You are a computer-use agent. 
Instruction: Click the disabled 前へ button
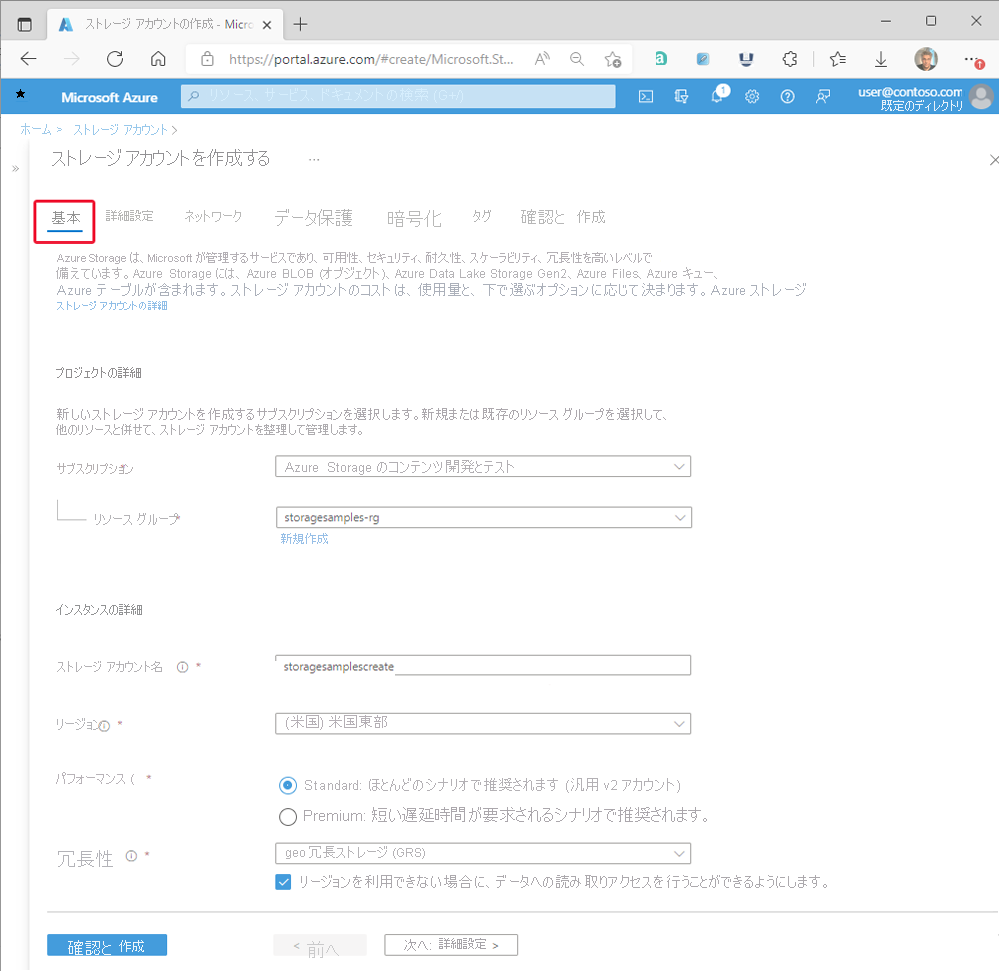[320, 946]
